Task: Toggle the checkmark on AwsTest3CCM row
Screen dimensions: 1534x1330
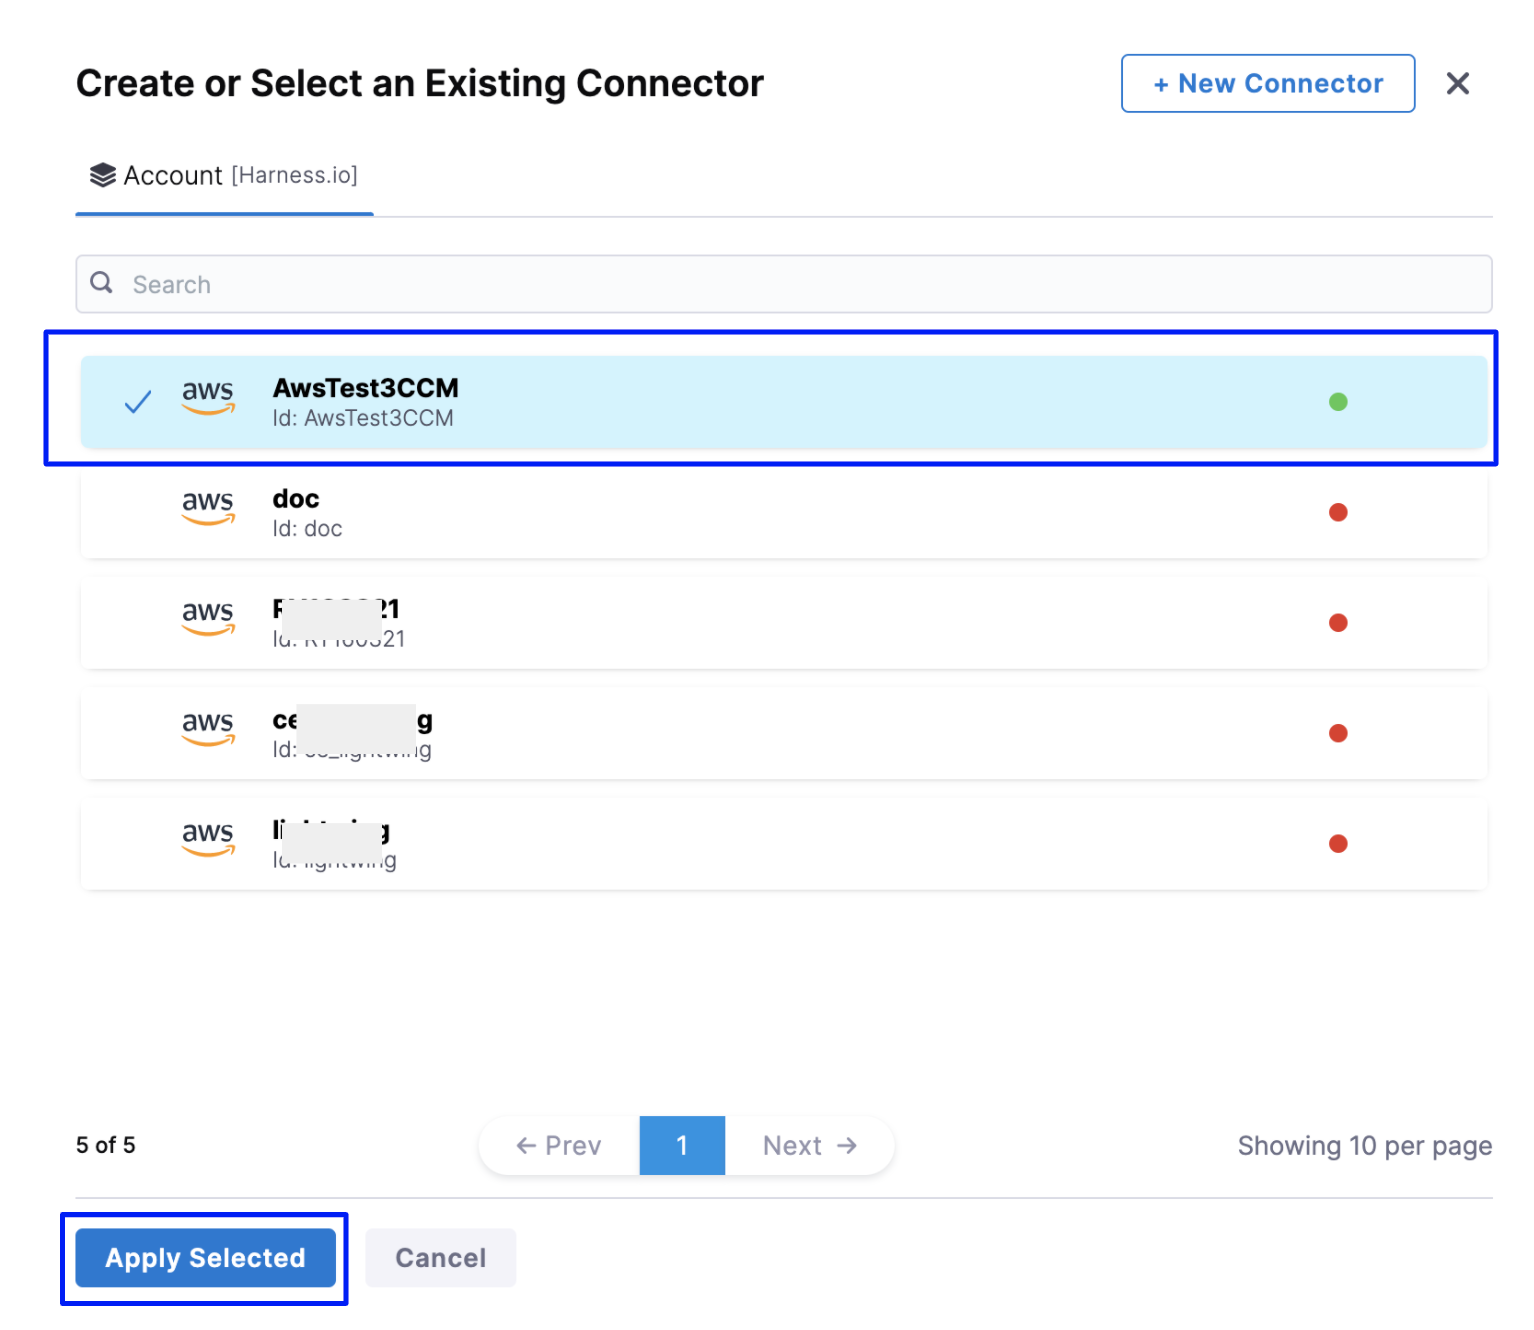Action: [138, 402]
